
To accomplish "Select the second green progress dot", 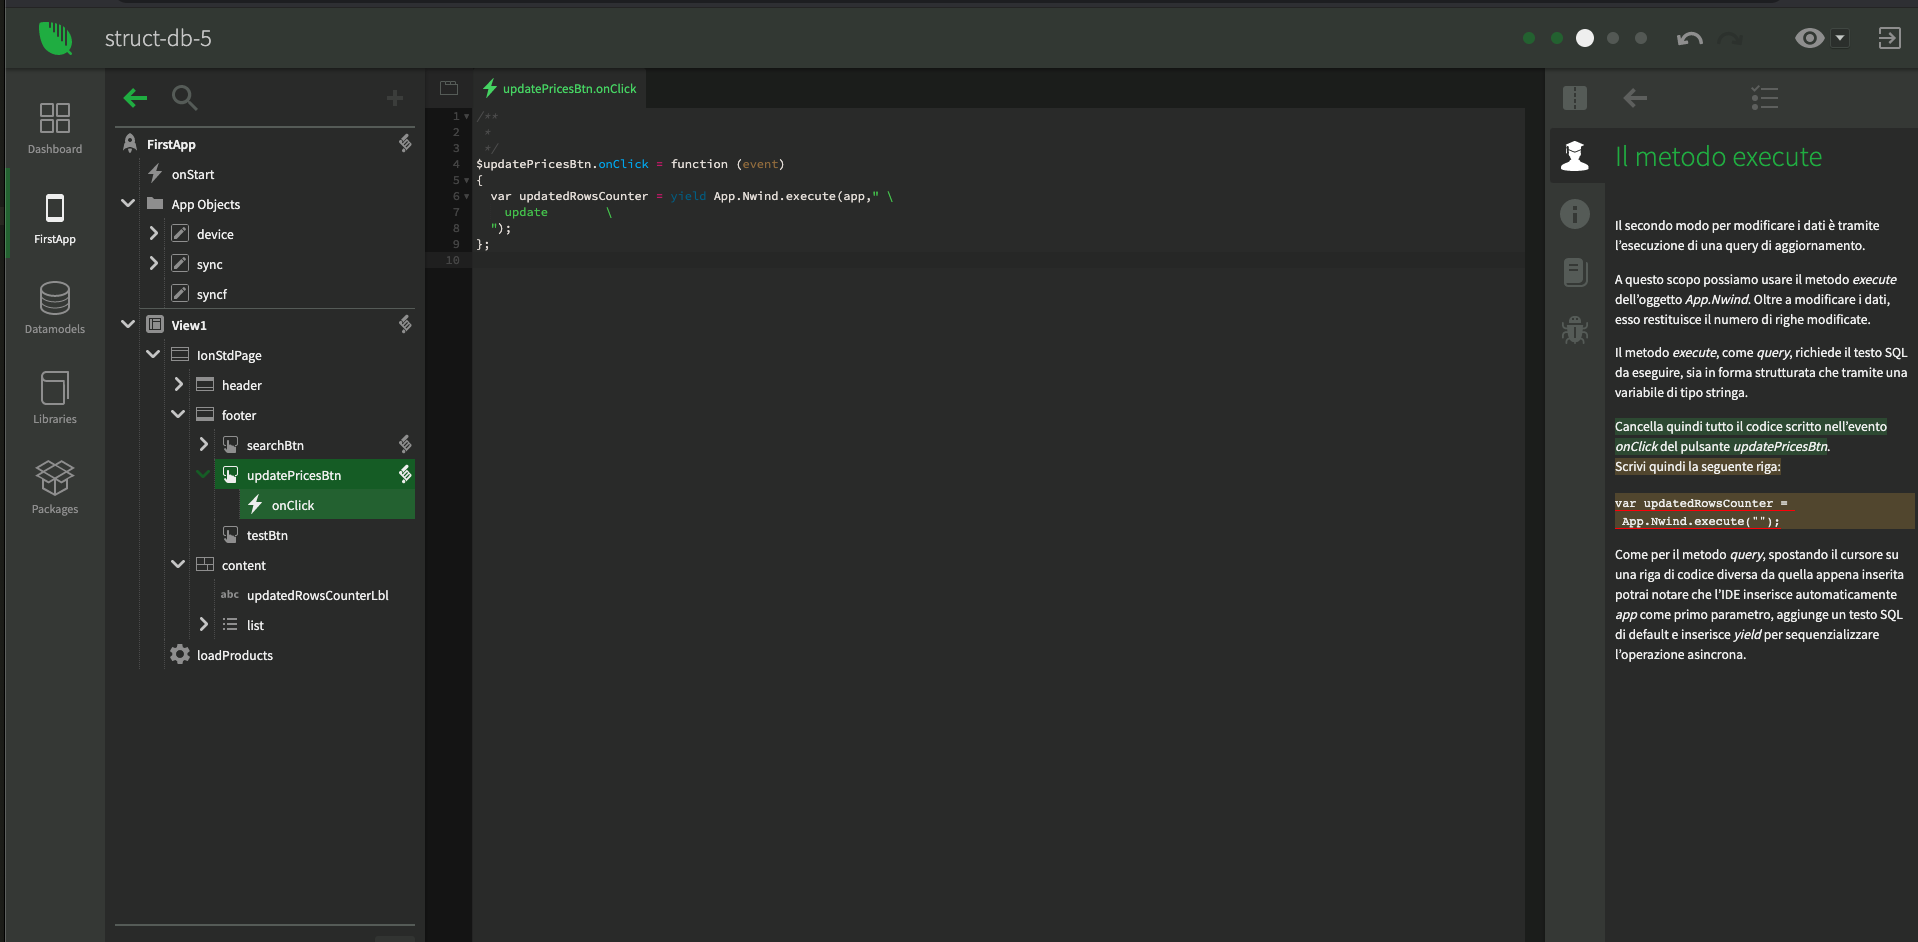I will pos(1557,38).
